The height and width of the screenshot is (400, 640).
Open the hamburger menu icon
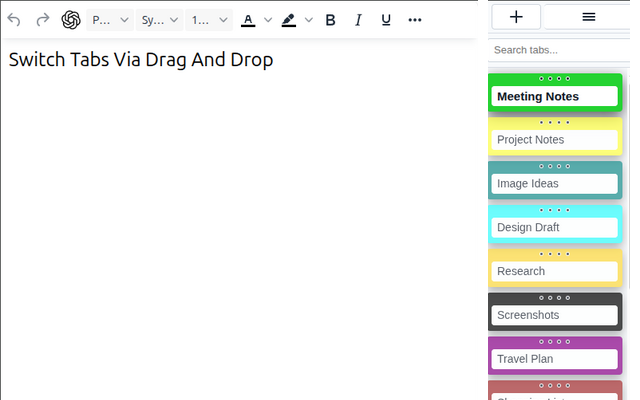(x=589, y=17)
